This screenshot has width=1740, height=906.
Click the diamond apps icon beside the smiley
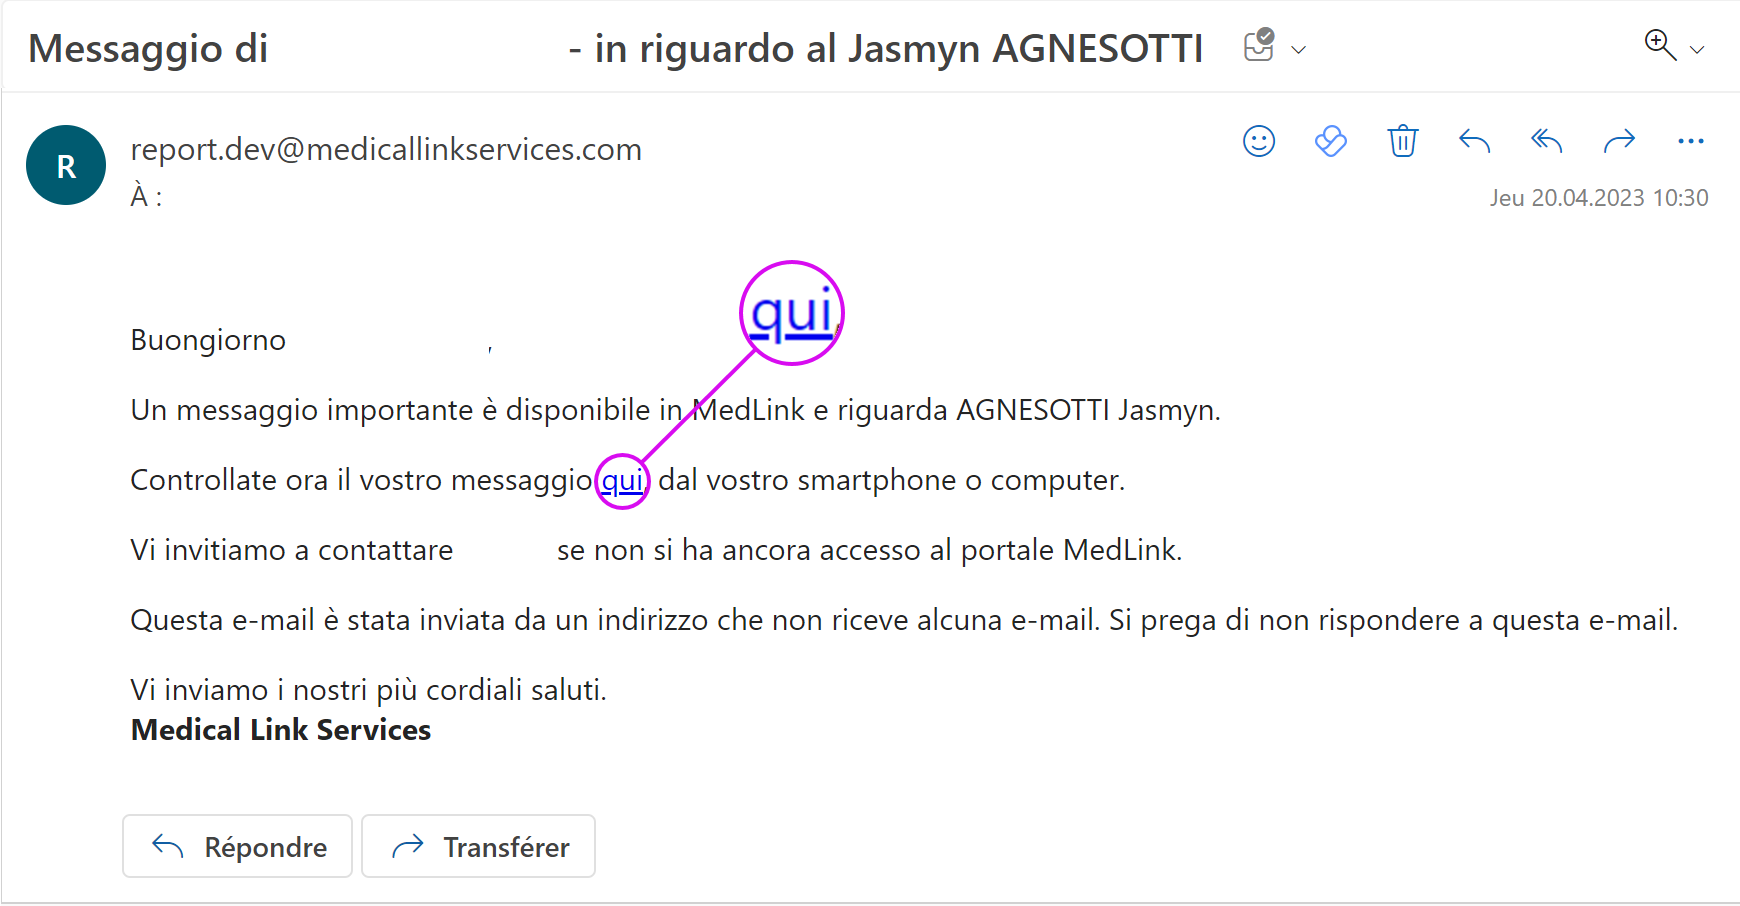(1331, 141)
